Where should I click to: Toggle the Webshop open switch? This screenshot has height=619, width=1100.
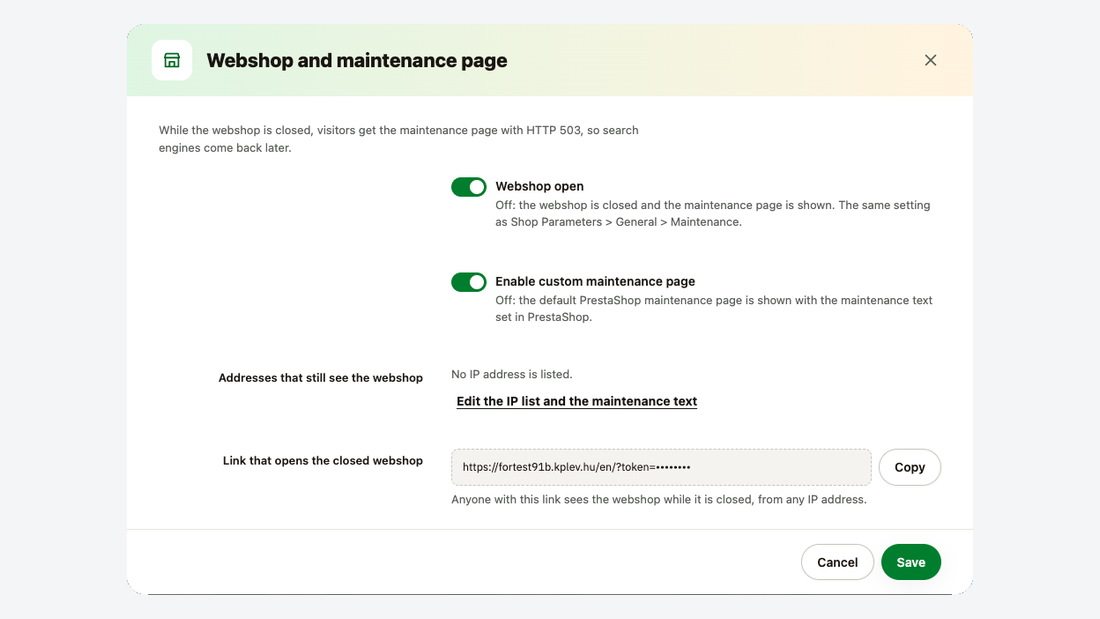pos(469,187)
